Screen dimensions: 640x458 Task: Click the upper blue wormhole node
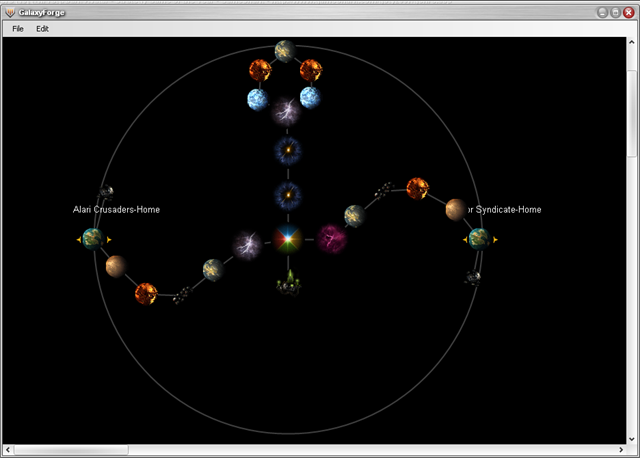click(x=288, y=150)
